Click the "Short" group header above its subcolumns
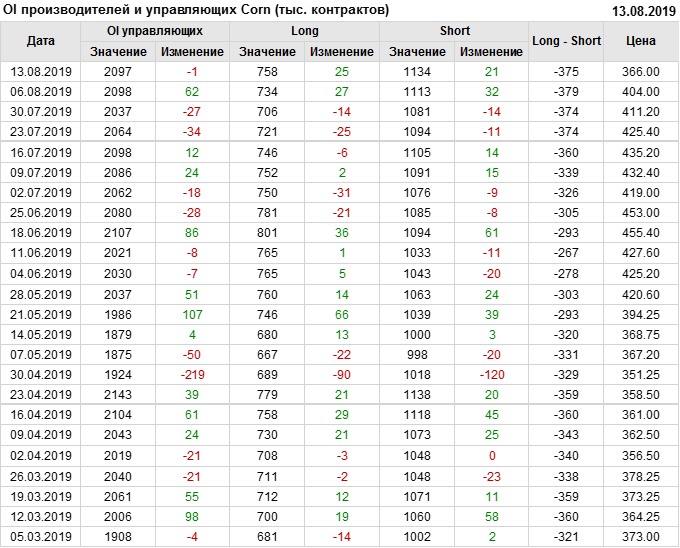This screenshot has height=548, width=680. (x=455, y=31)
